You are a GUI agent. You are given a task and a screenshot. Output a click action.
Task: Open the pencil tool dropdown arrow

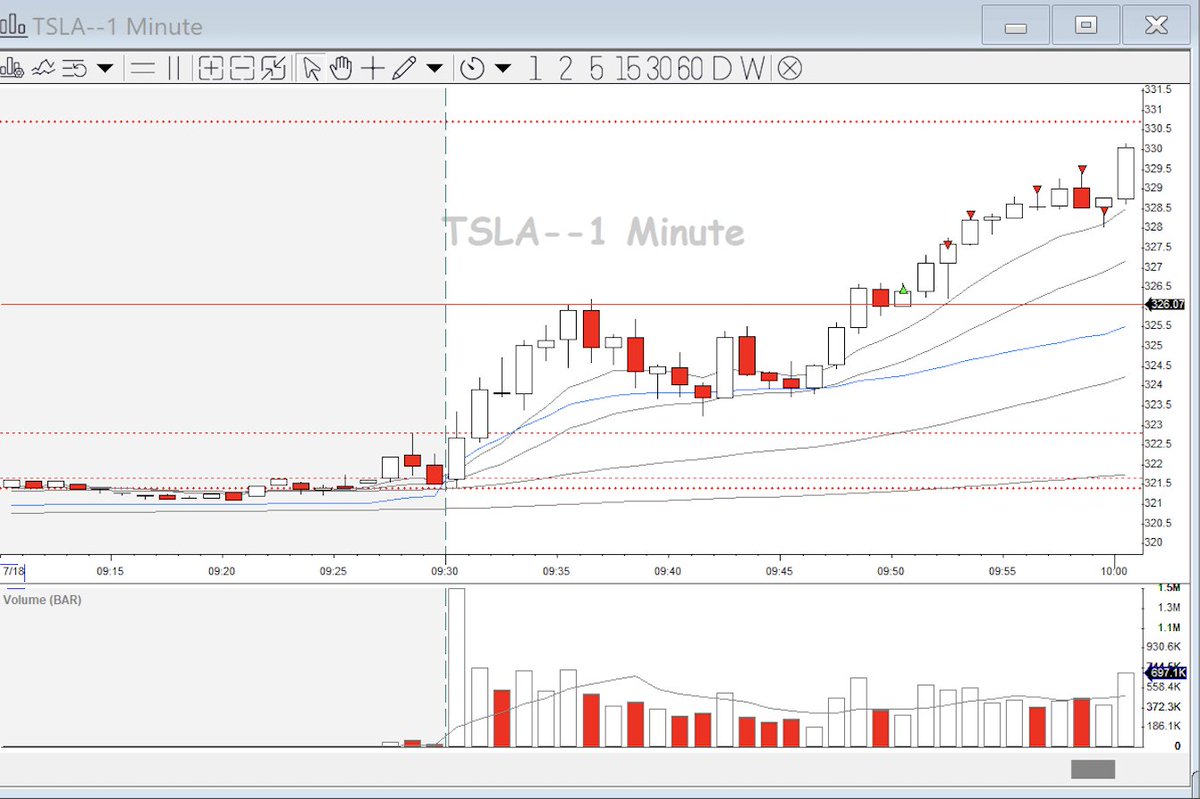[434, 69]
